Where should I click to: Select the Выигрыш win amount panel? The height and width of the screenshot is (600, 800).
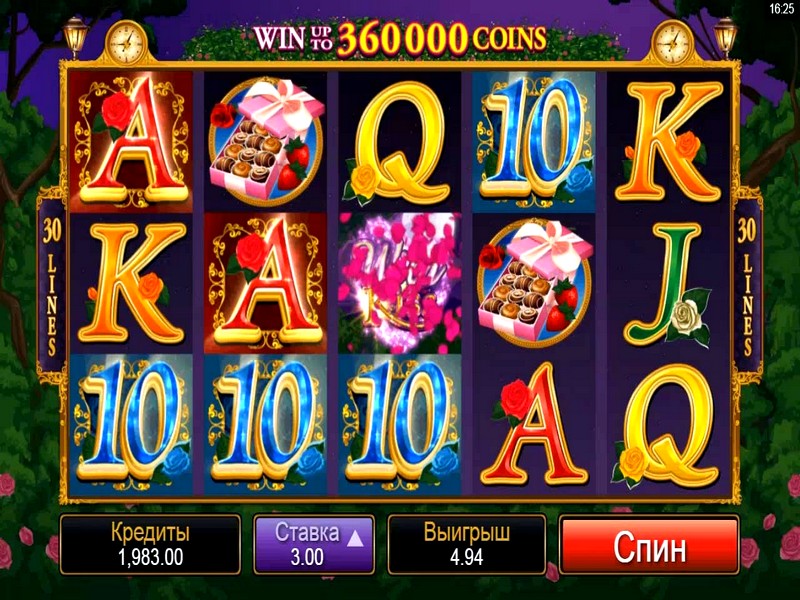466,544
